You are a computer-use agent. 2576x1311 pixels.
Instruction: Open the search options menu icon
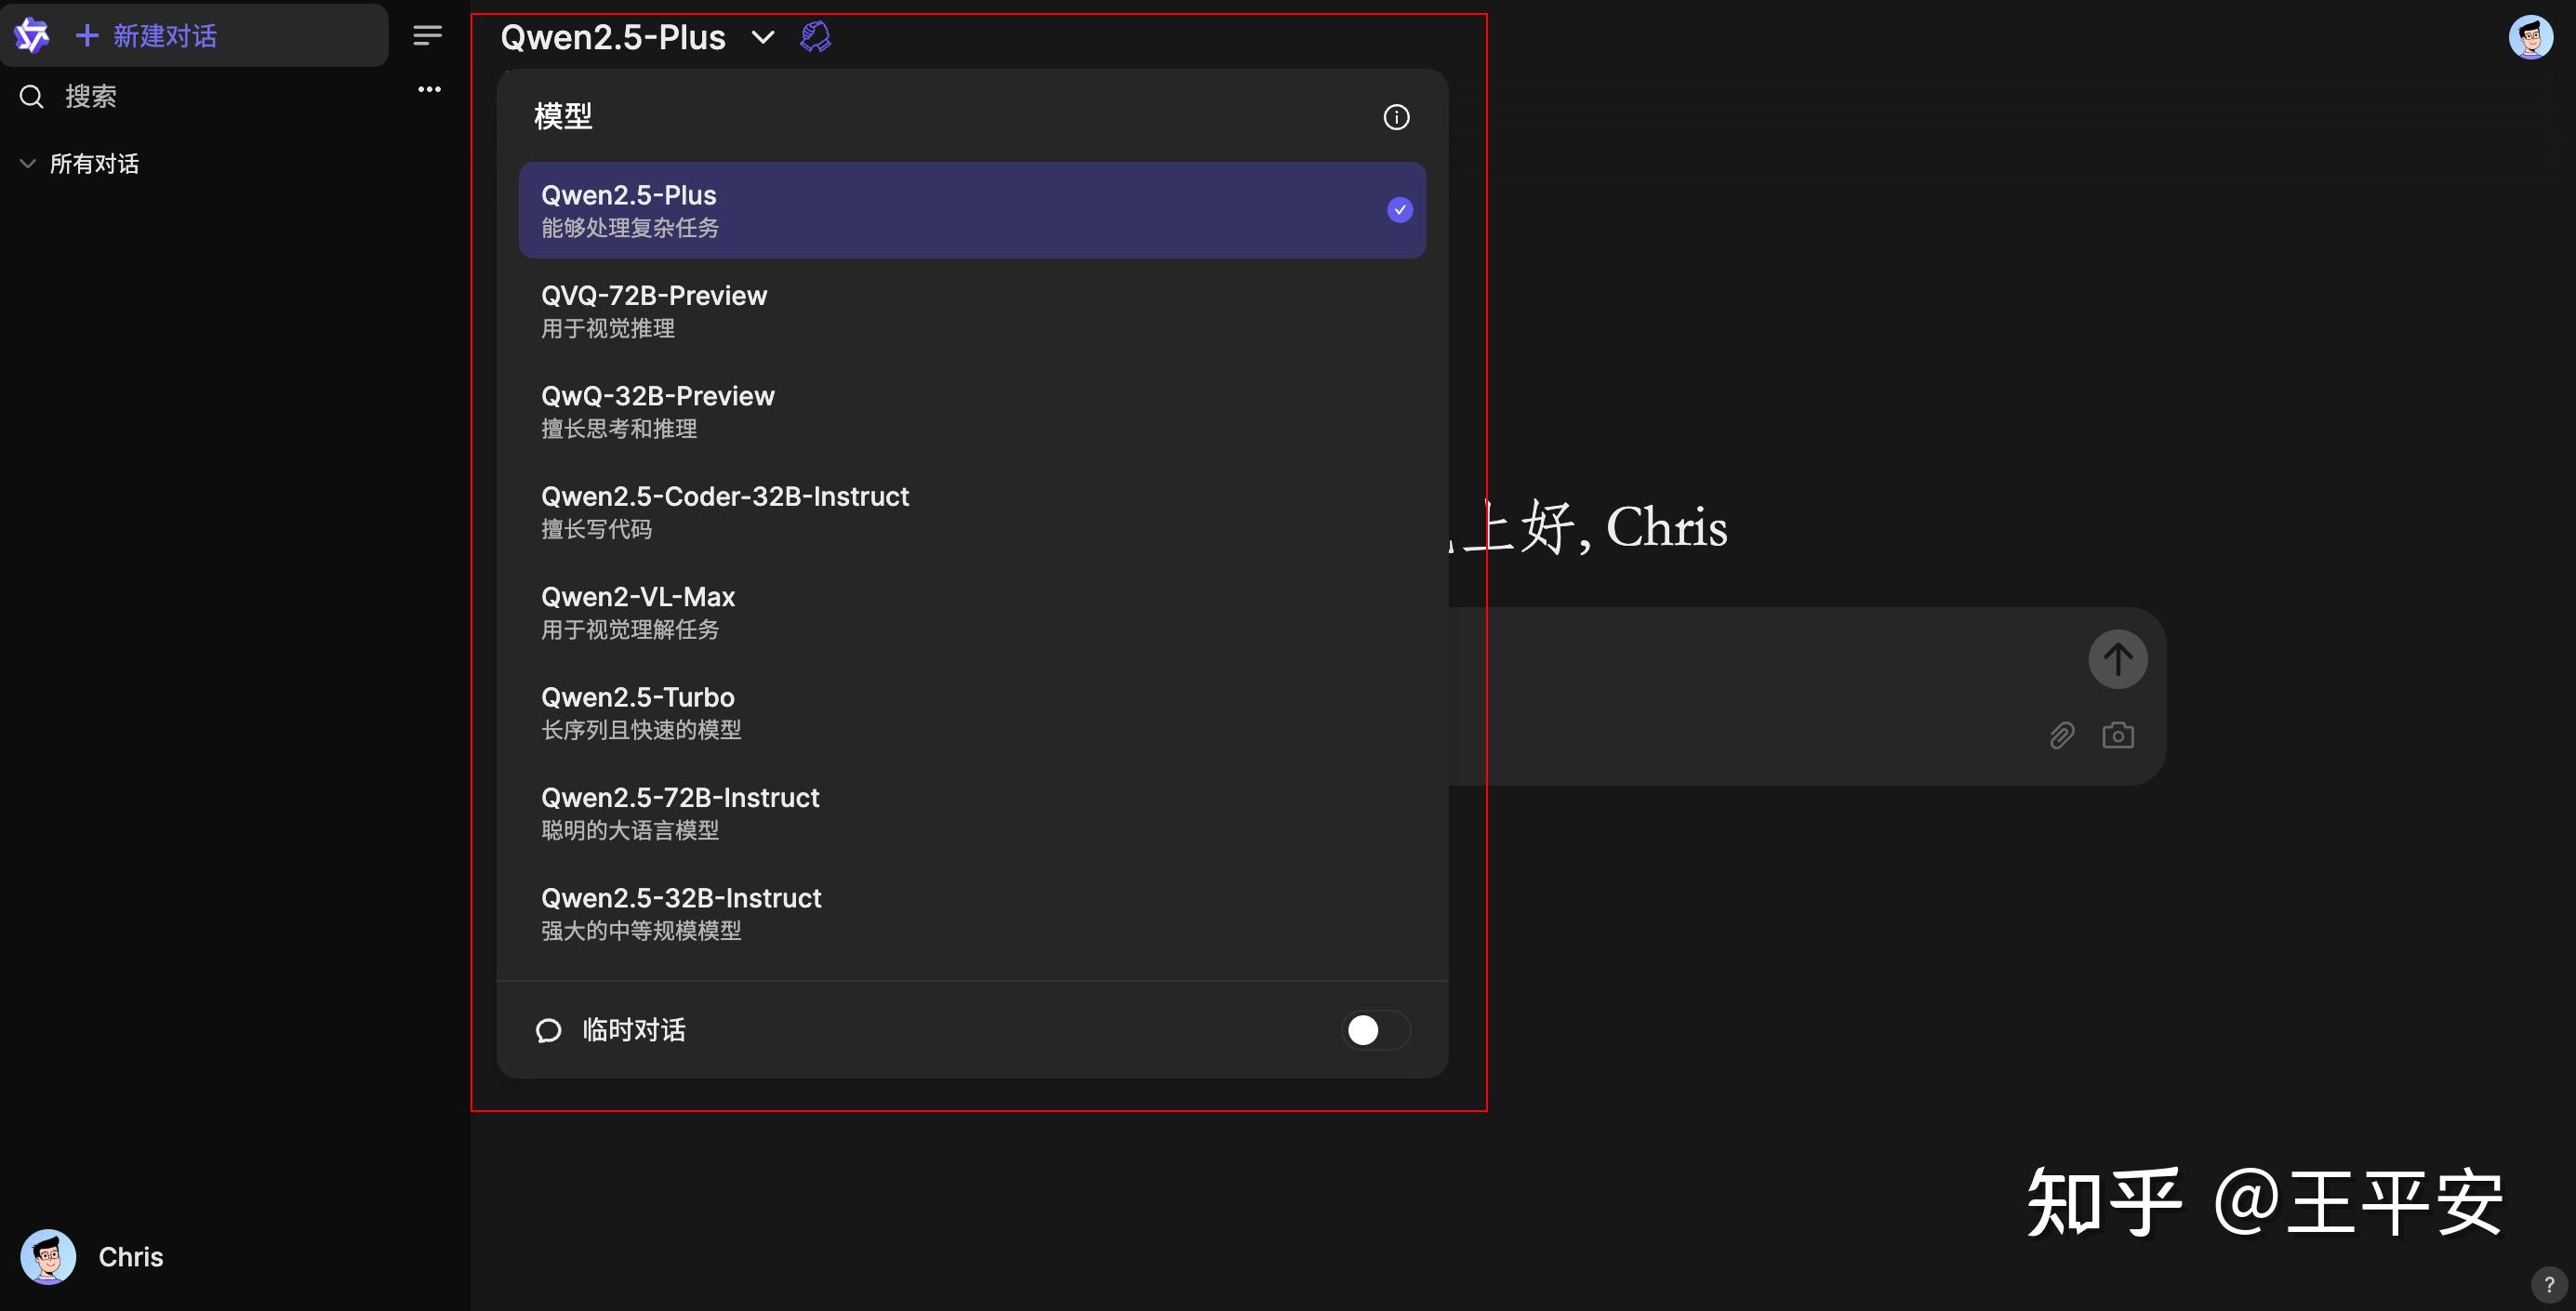[428, 89]
